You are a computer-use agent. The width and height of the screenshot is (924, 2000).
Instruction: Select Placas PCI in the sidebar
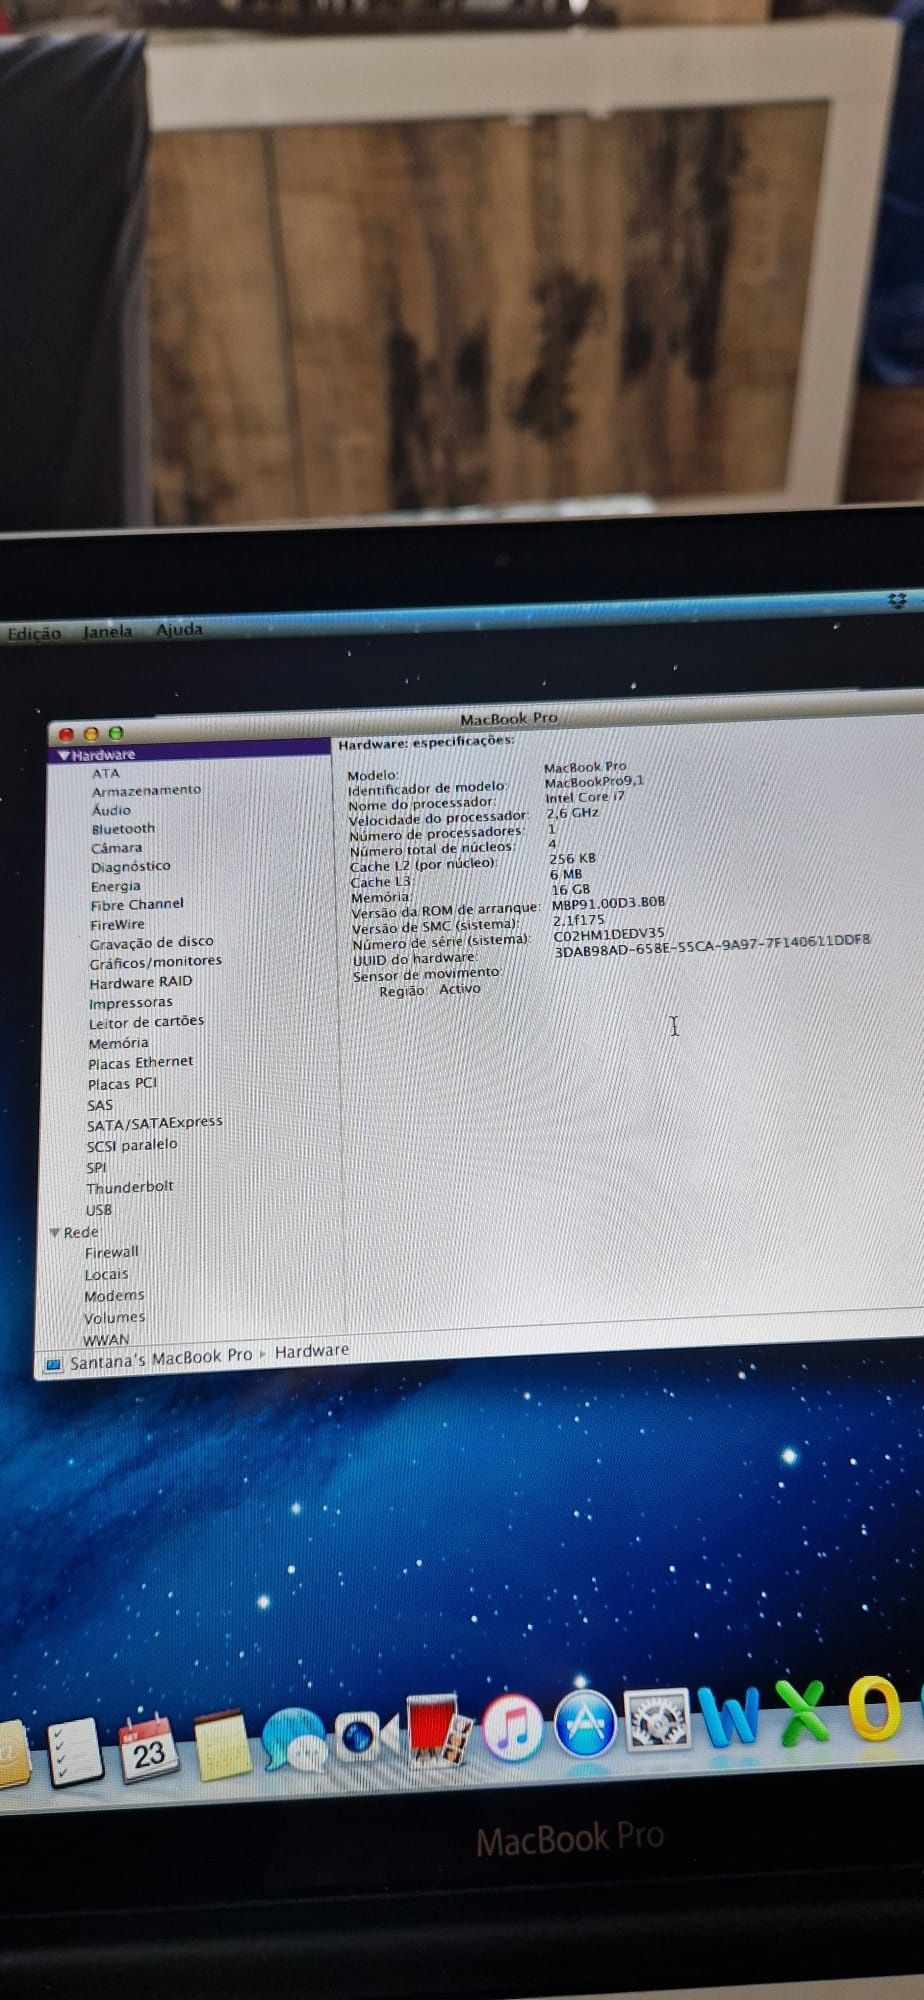tap(122, 1084)
